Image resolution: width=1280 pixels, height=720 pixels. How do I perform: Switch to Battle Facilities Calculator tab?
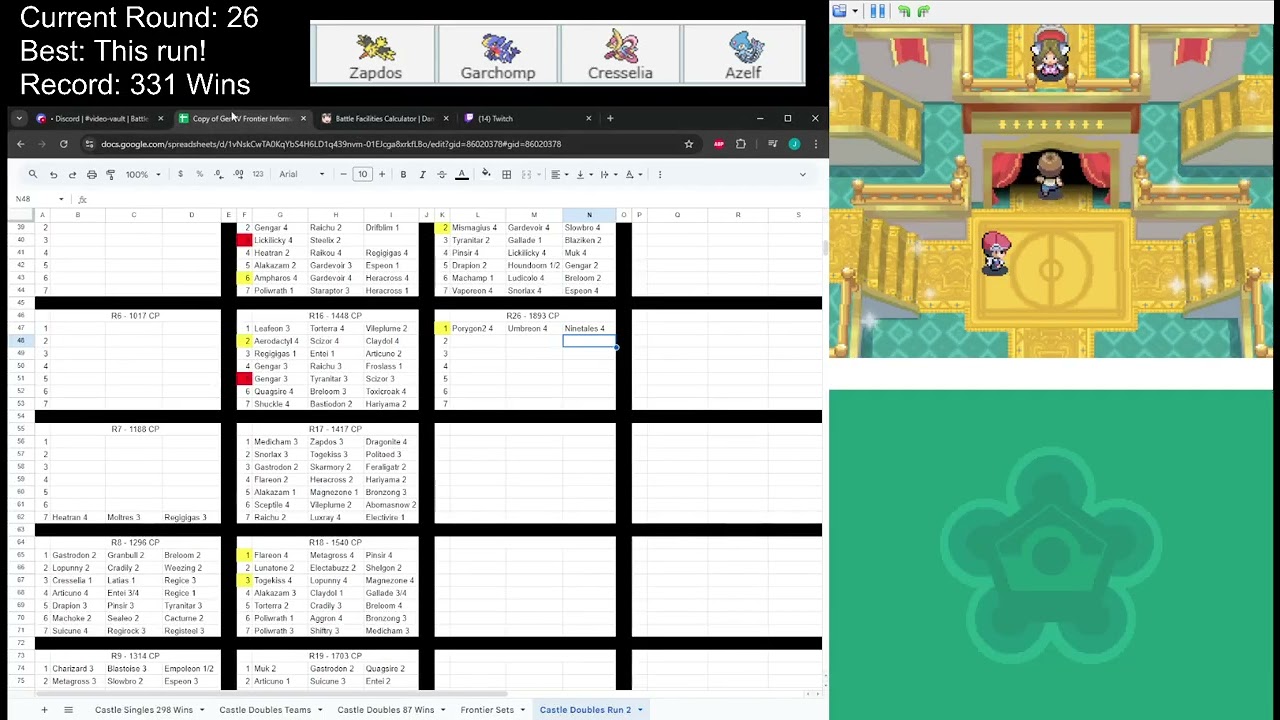[x=384, y=118]
